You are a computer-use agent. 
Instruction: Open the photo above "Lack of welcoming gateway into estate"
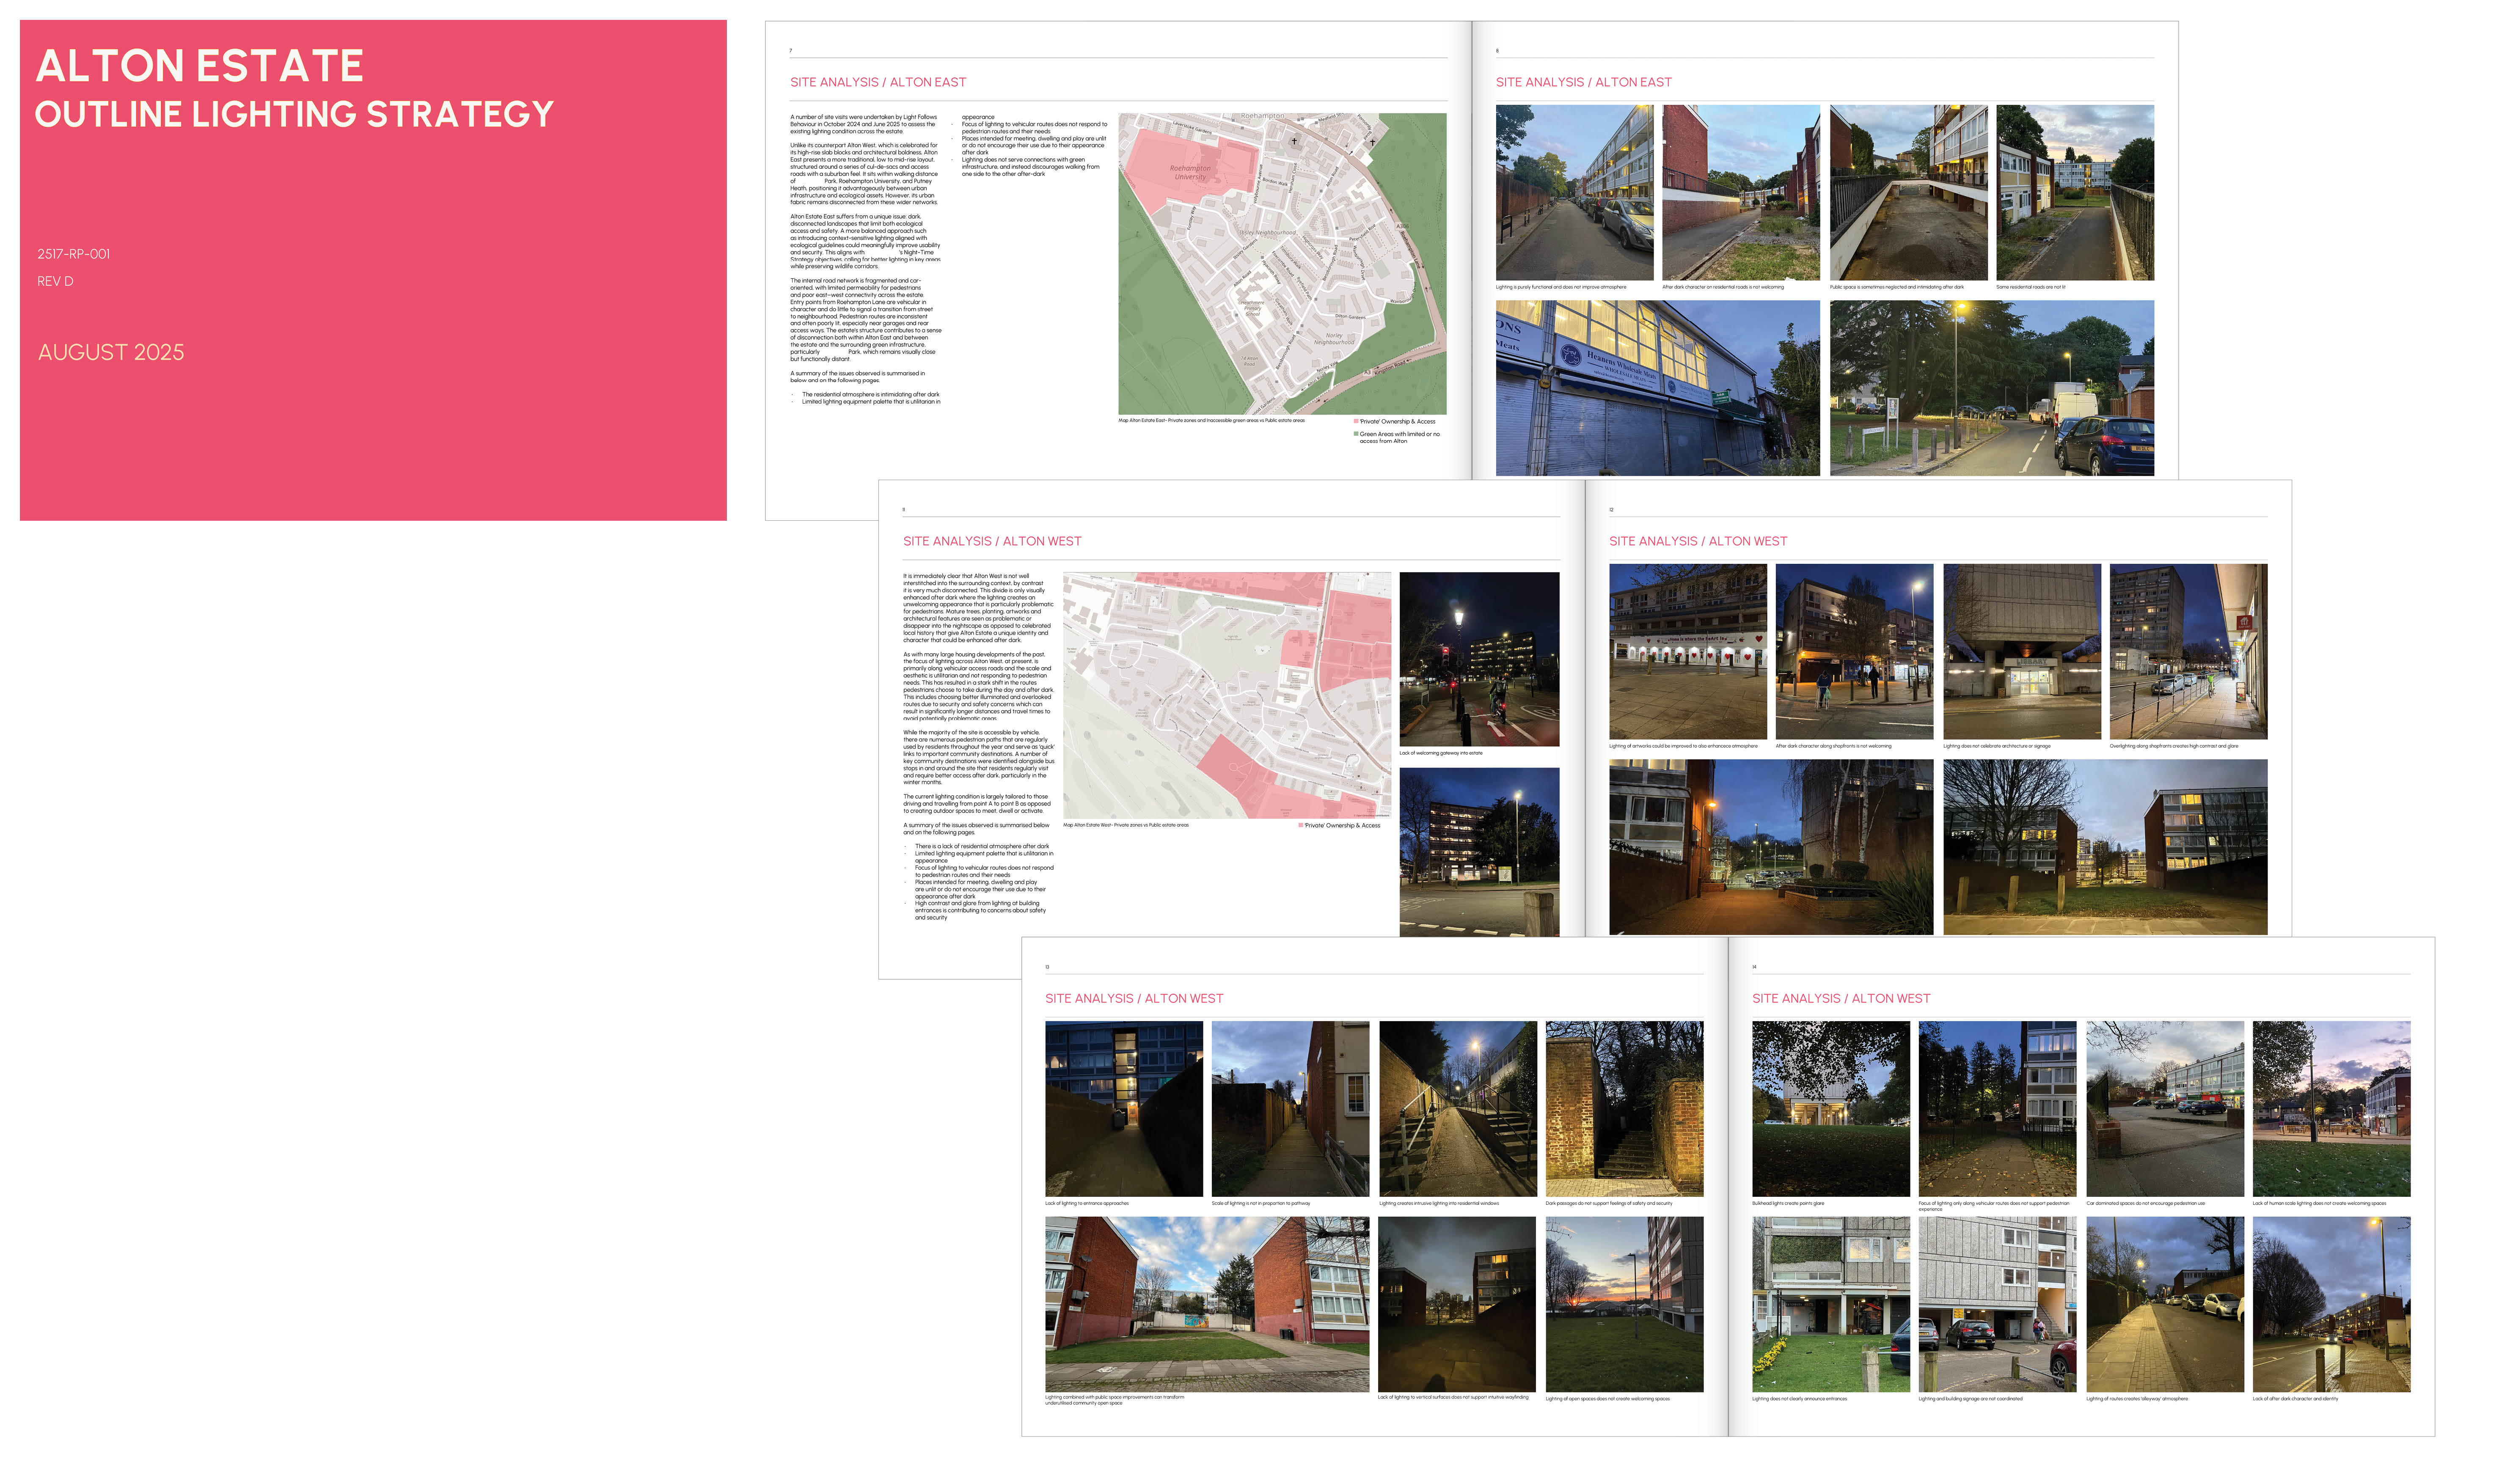1479,659
